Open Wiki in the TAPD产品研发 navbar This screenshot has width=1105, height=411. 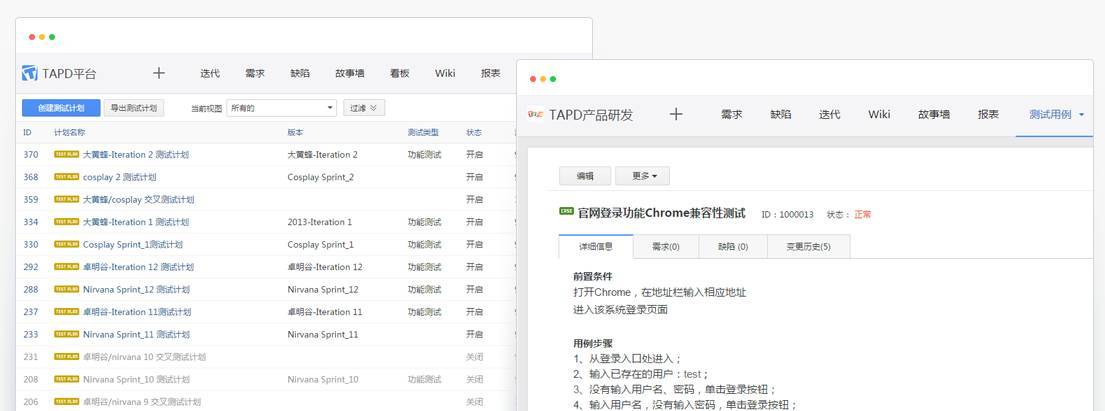[x=879, y=114]
